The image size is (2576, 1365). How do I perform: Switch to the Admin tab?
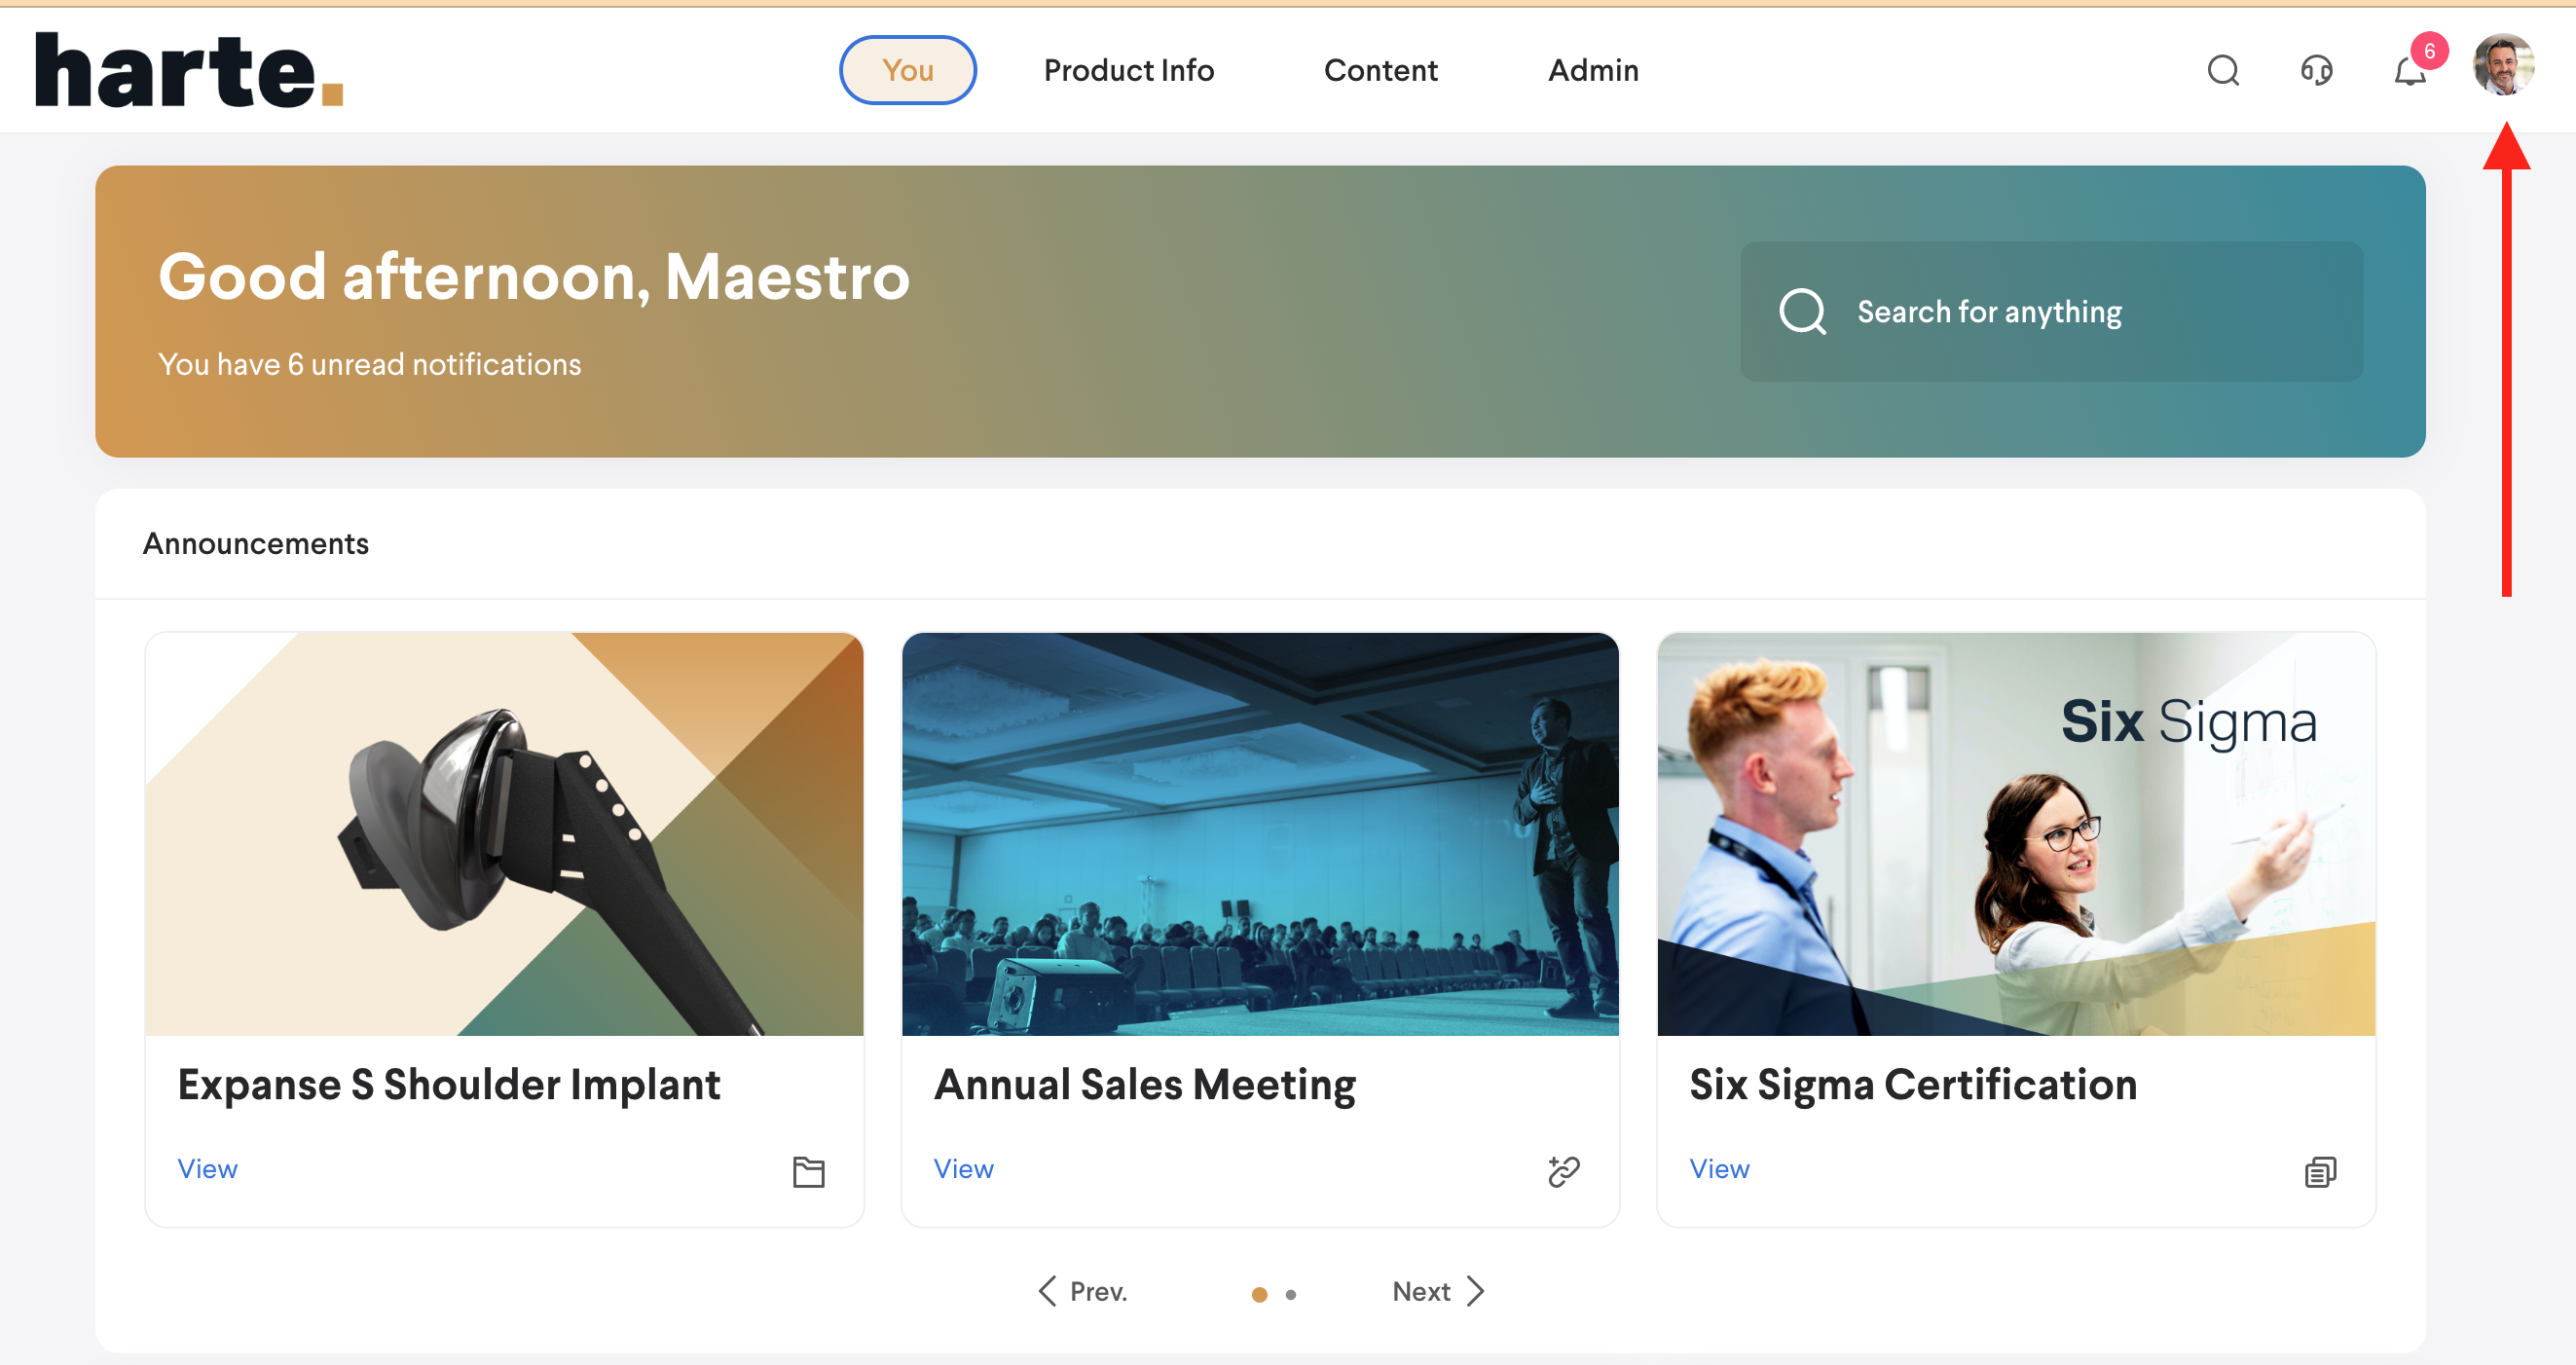[1593, 70]
